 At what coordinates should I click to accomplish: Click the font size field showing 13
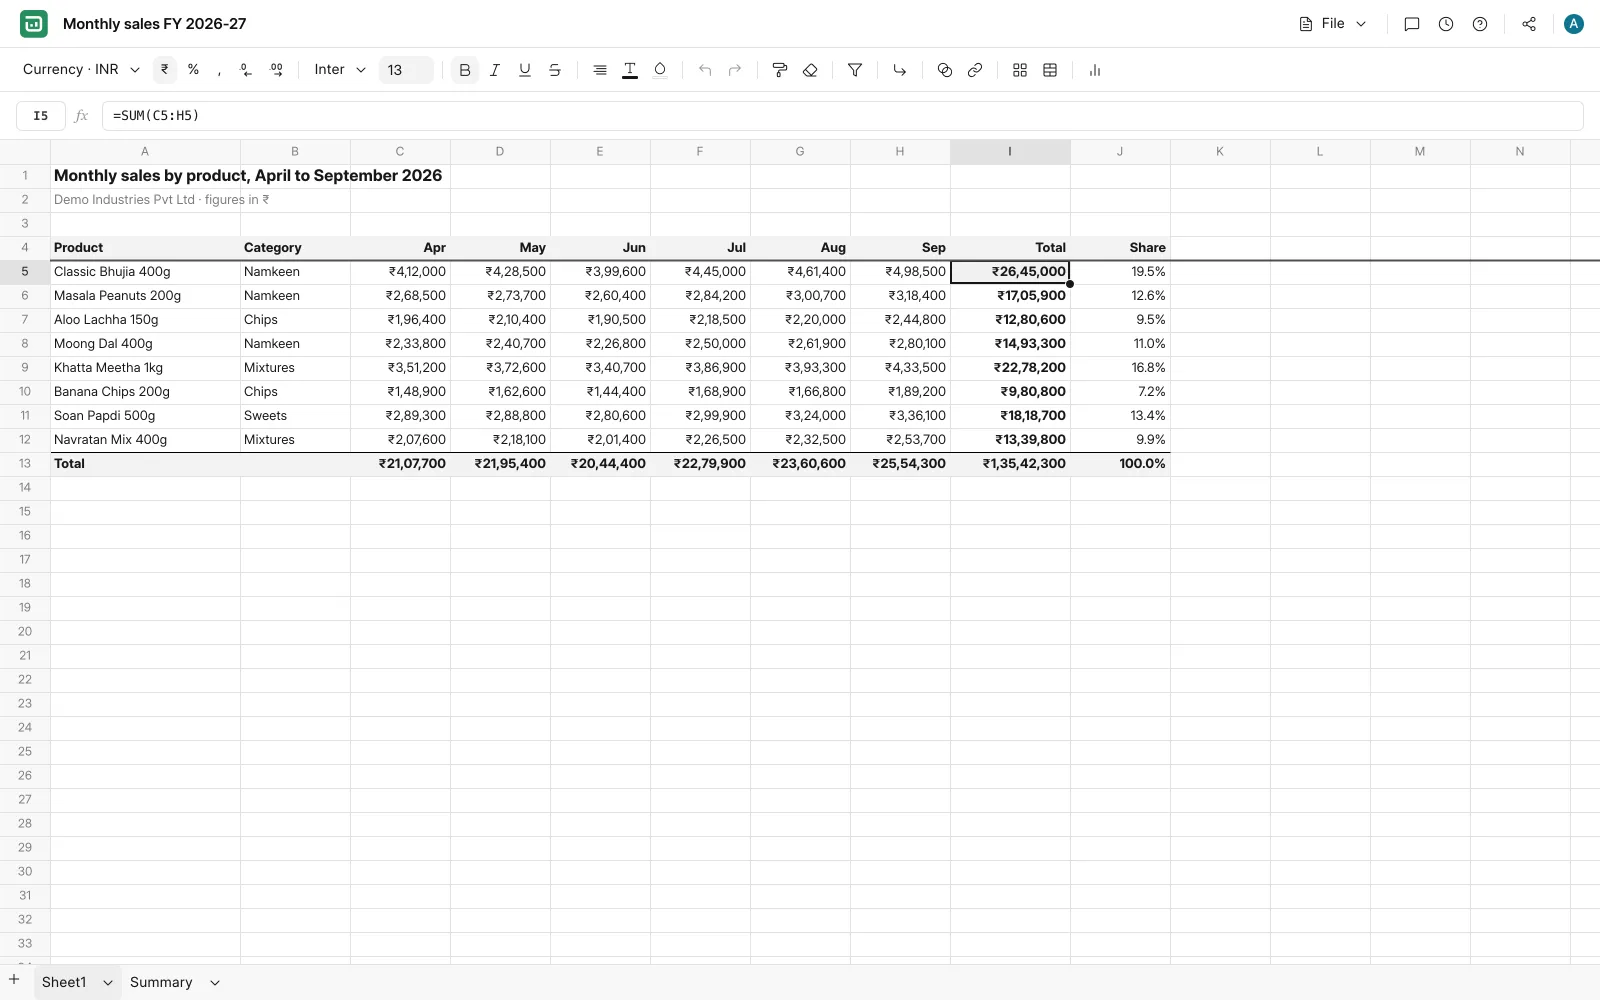pyautogui.click(x=406, y=70)
